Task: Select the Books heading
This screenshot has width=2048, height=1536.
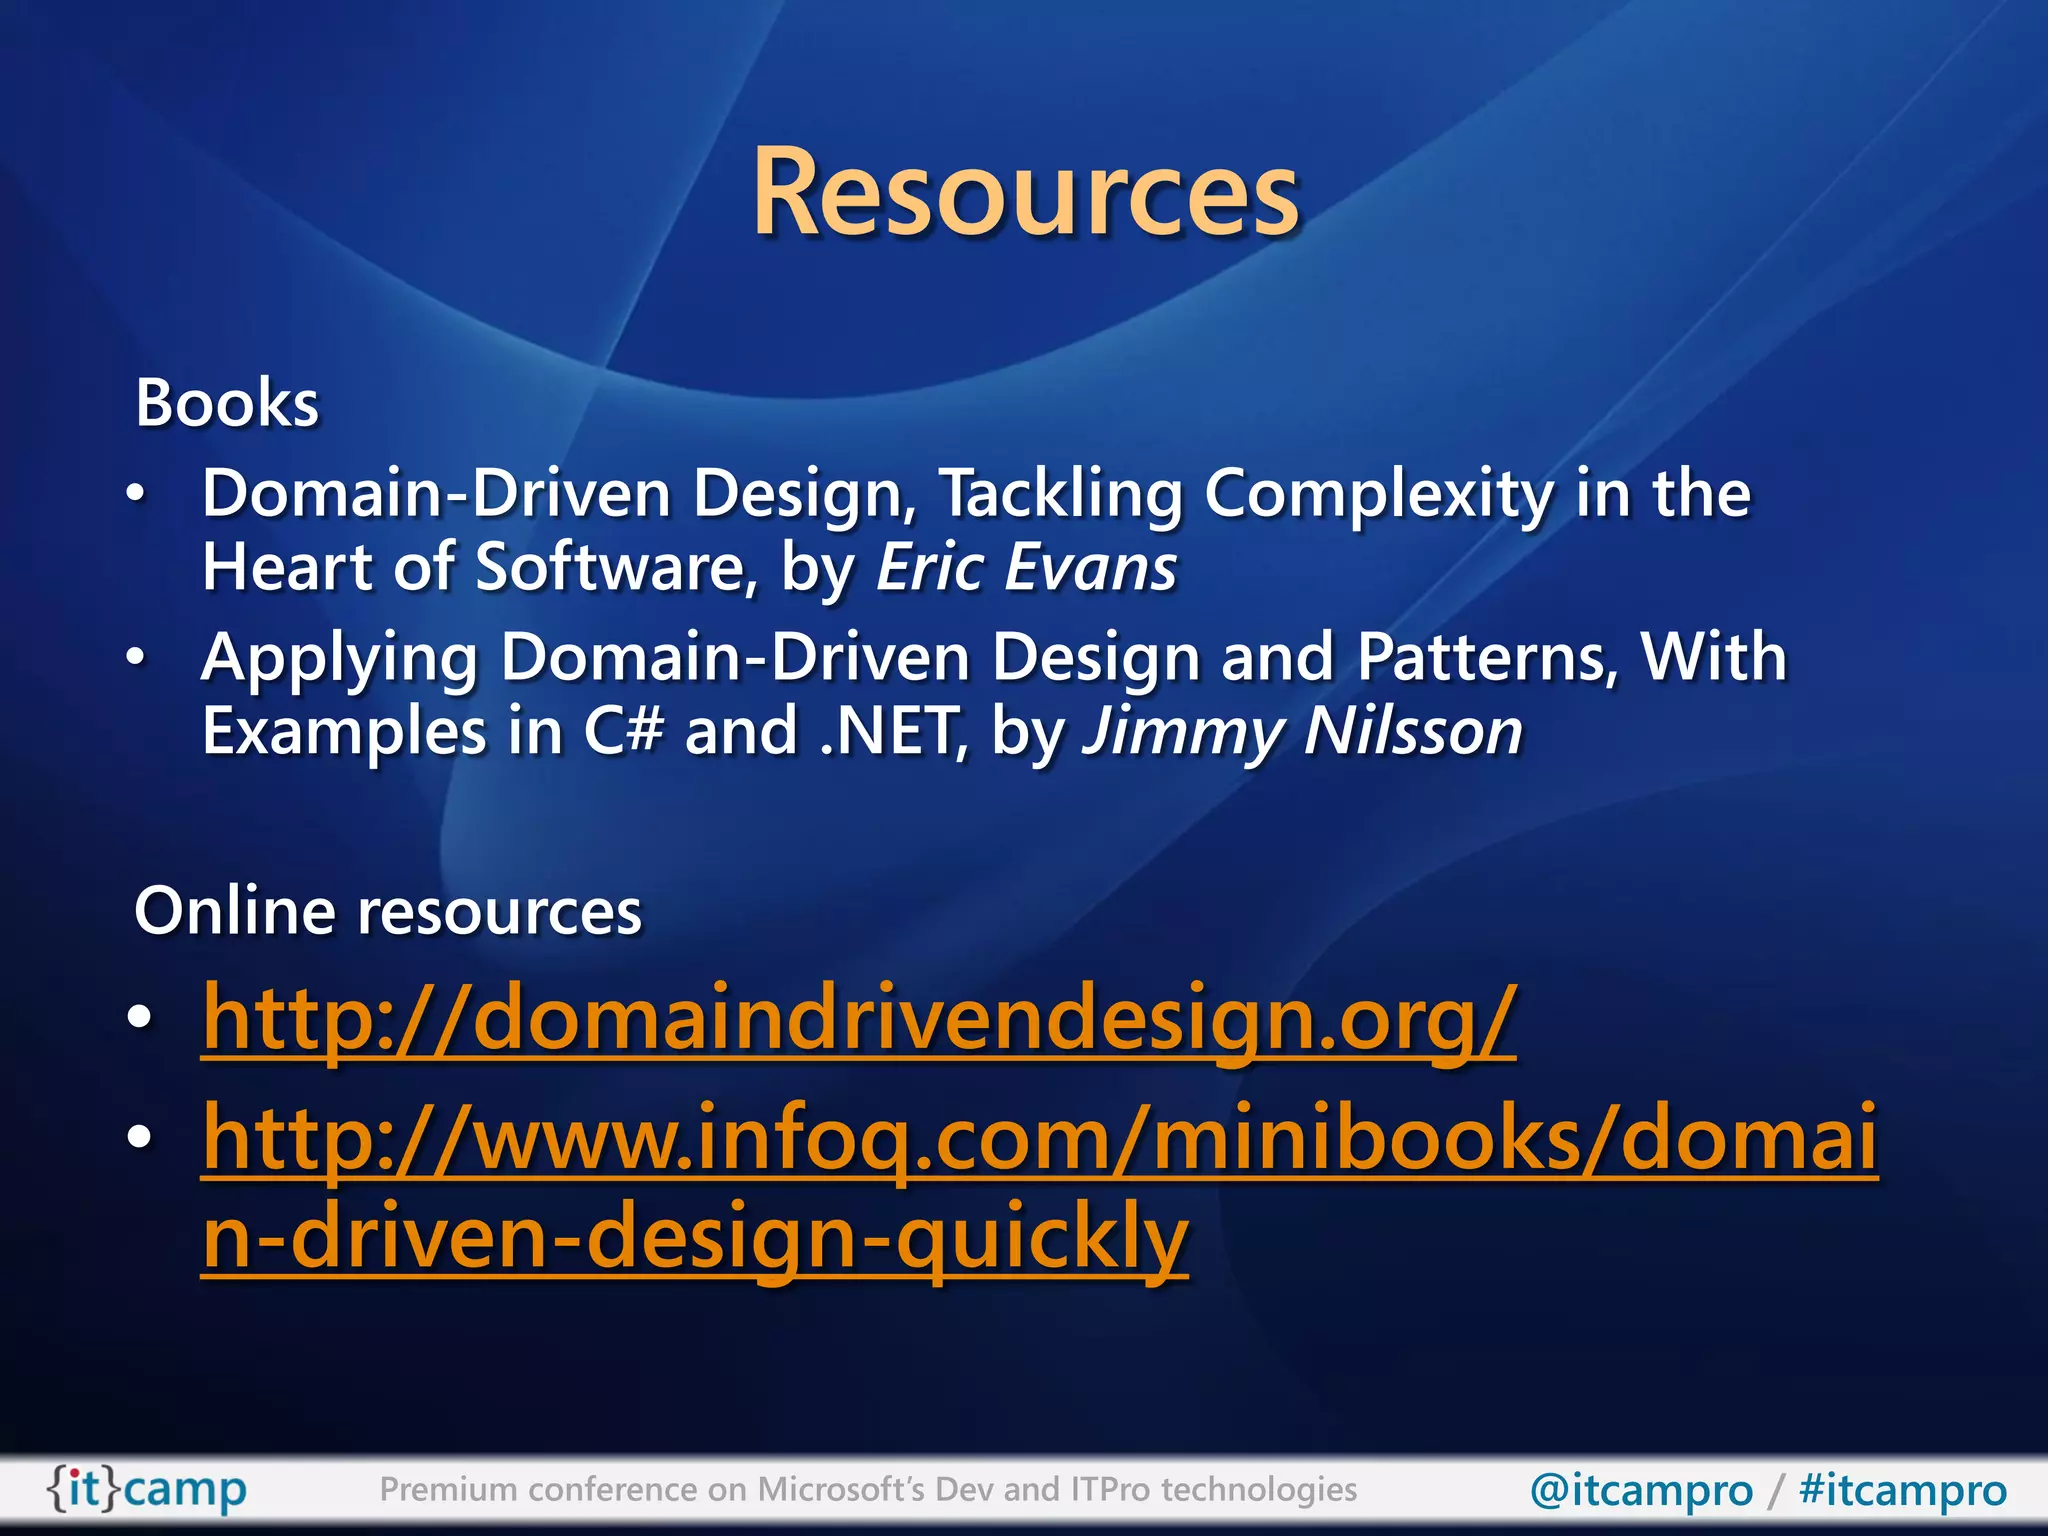Action: point(227,403)
